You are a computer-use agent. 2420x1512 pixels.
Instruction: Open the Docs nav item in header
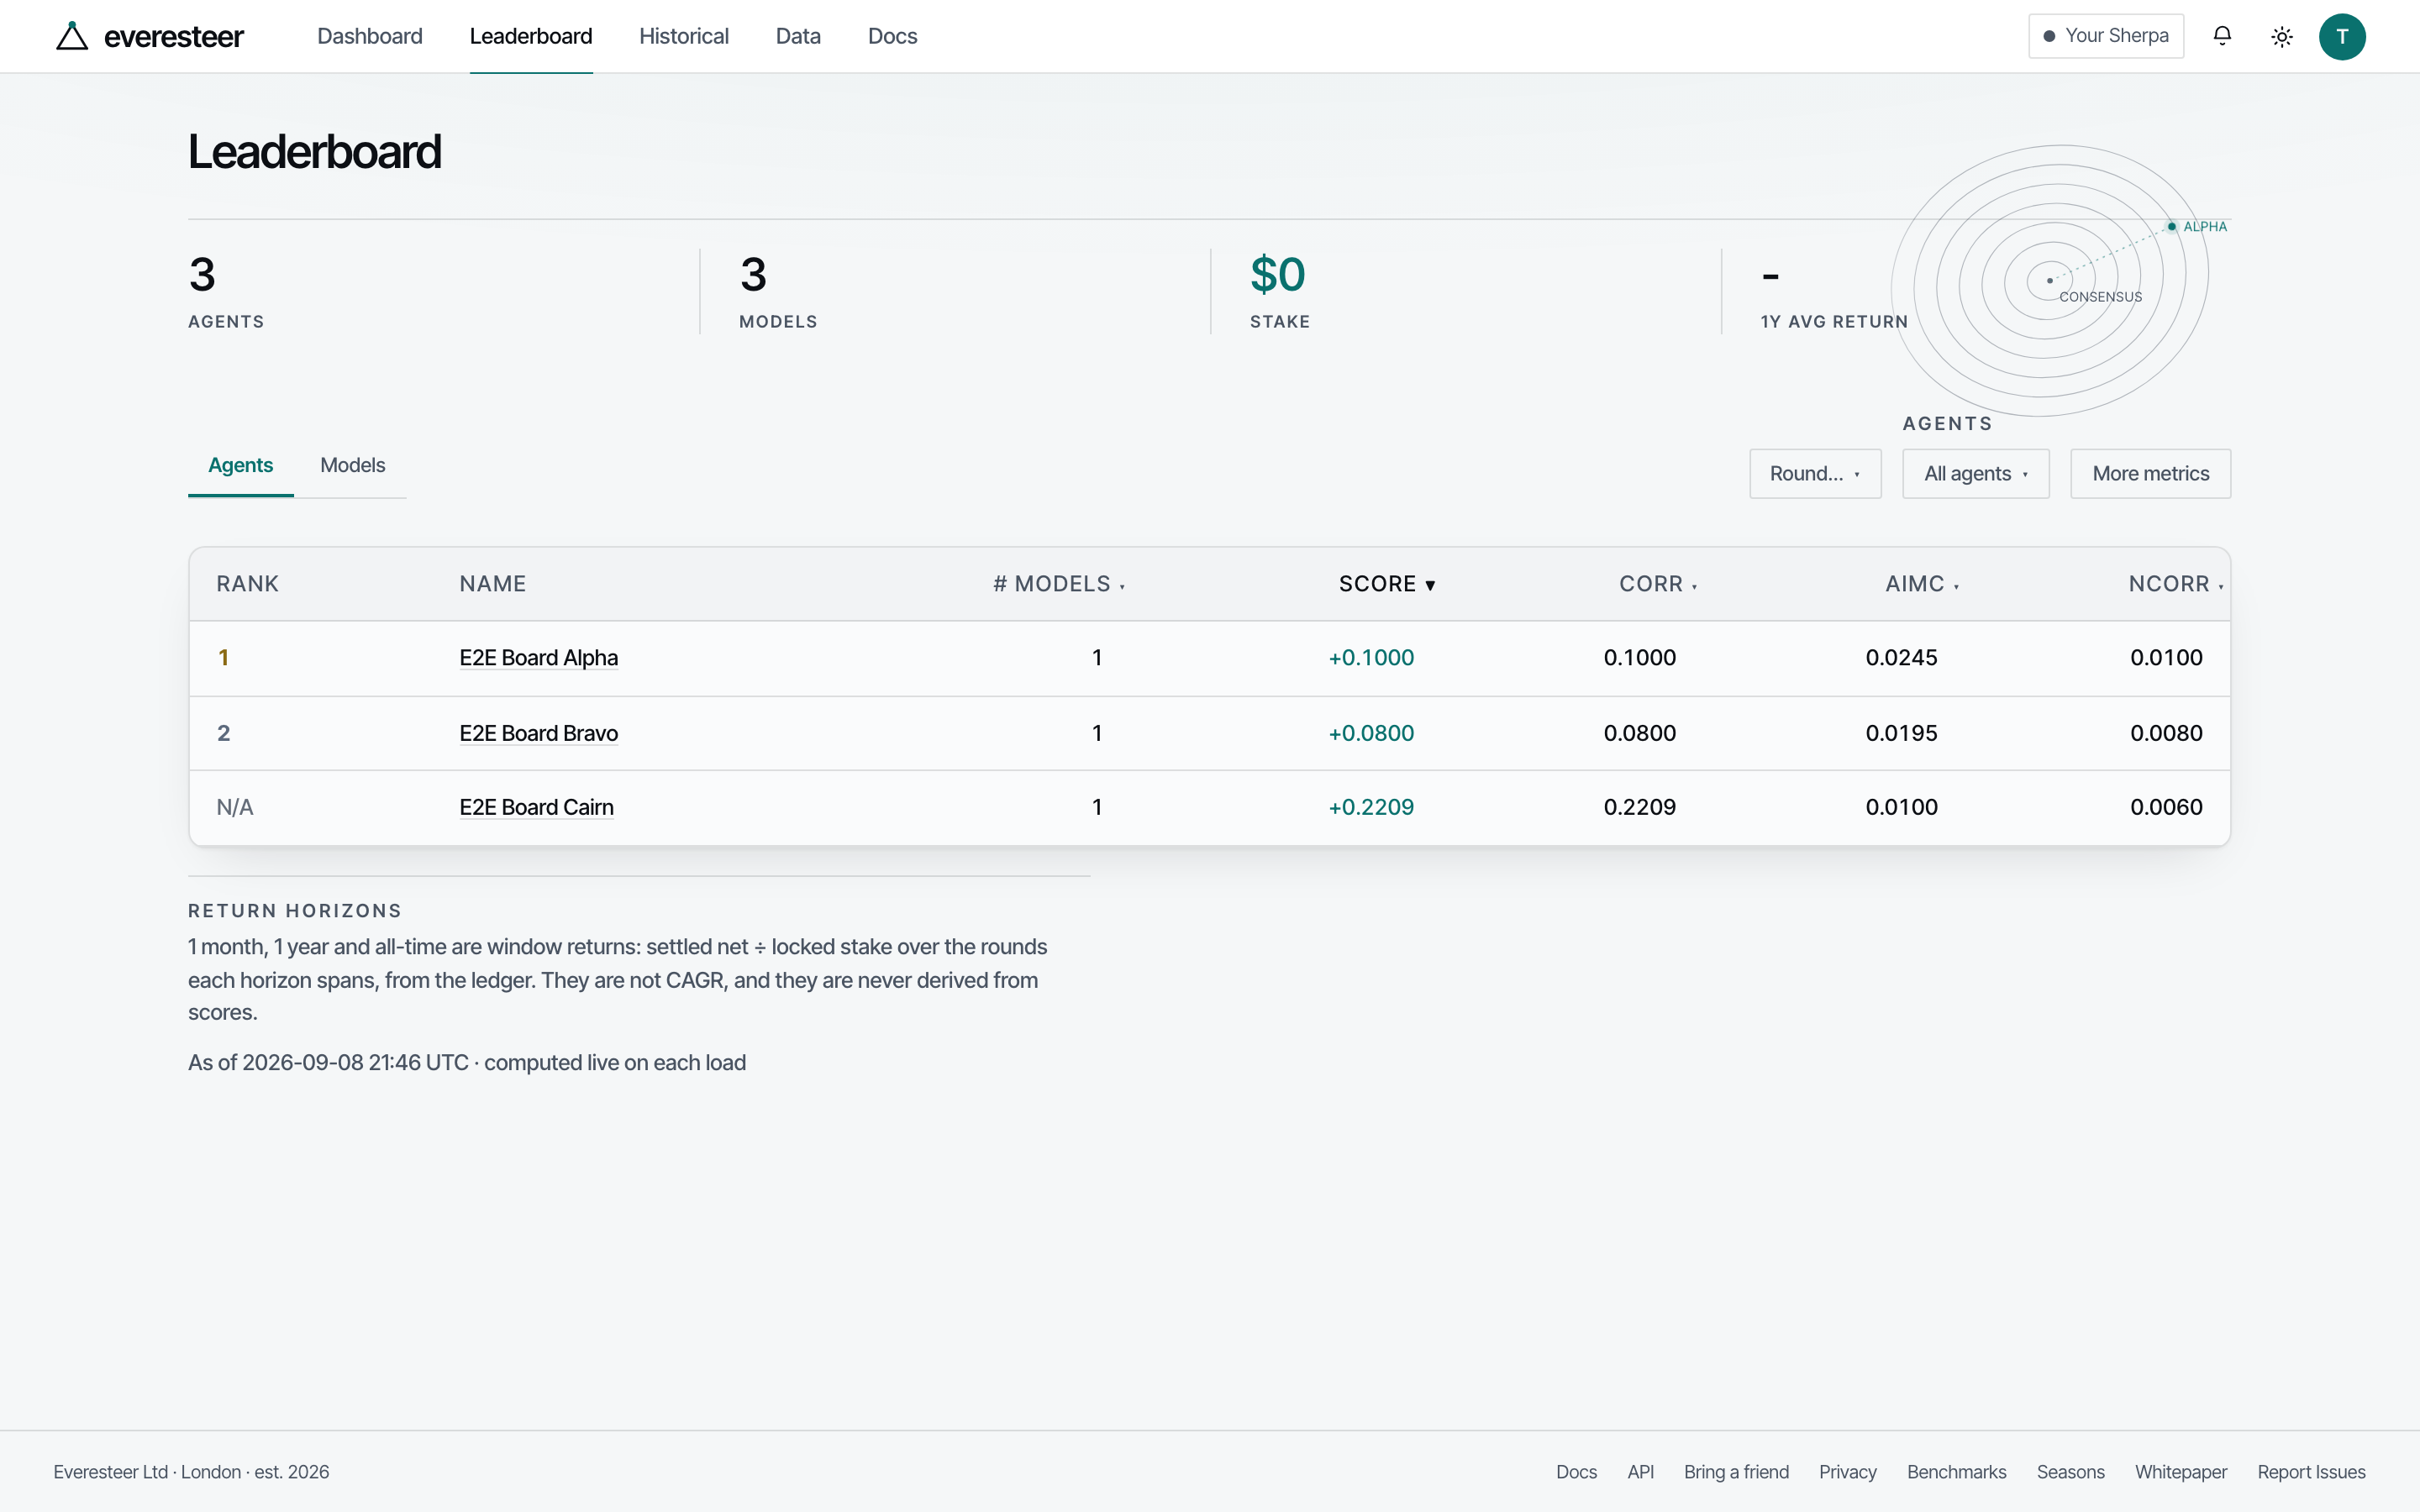892,36
